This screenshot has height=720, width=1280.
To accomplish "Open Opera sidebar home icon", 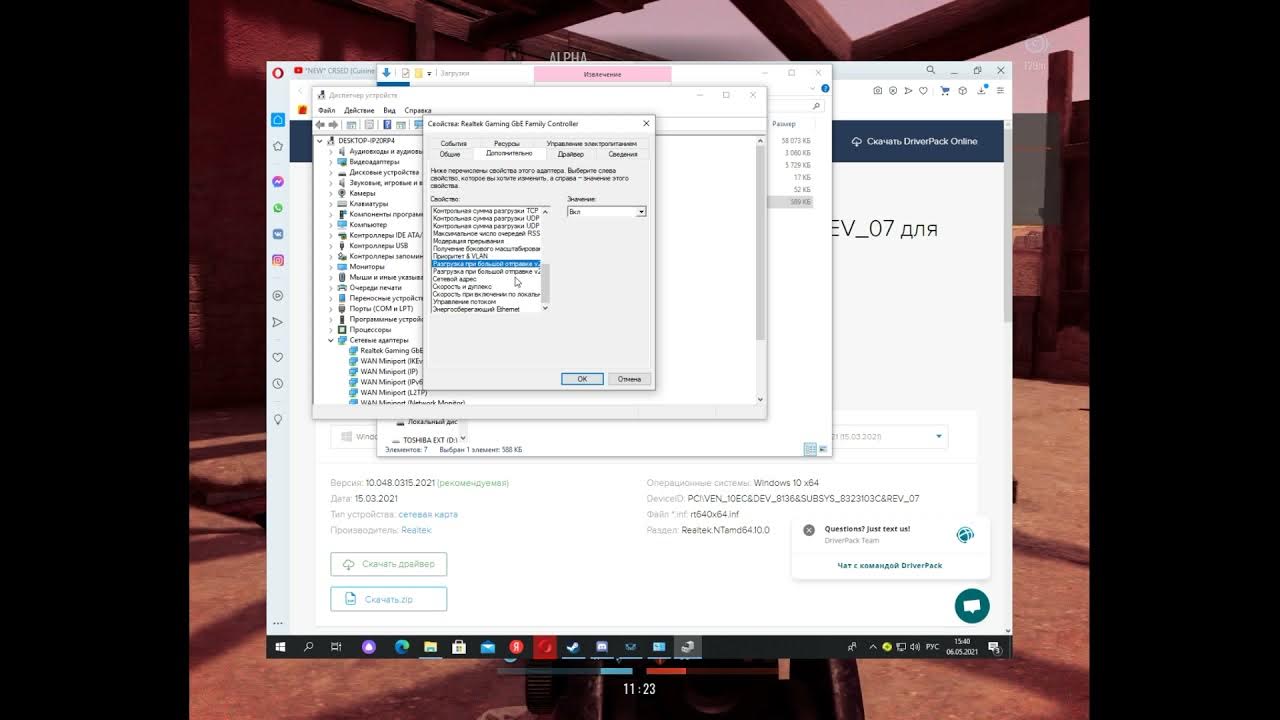I will click(x=278, y=120).
